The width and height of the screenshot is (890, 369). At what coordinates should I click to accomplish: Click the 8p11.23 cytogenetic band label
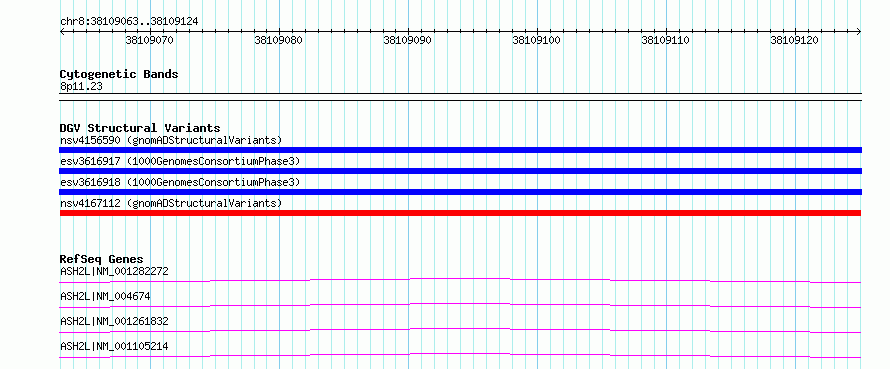(81, 87)
